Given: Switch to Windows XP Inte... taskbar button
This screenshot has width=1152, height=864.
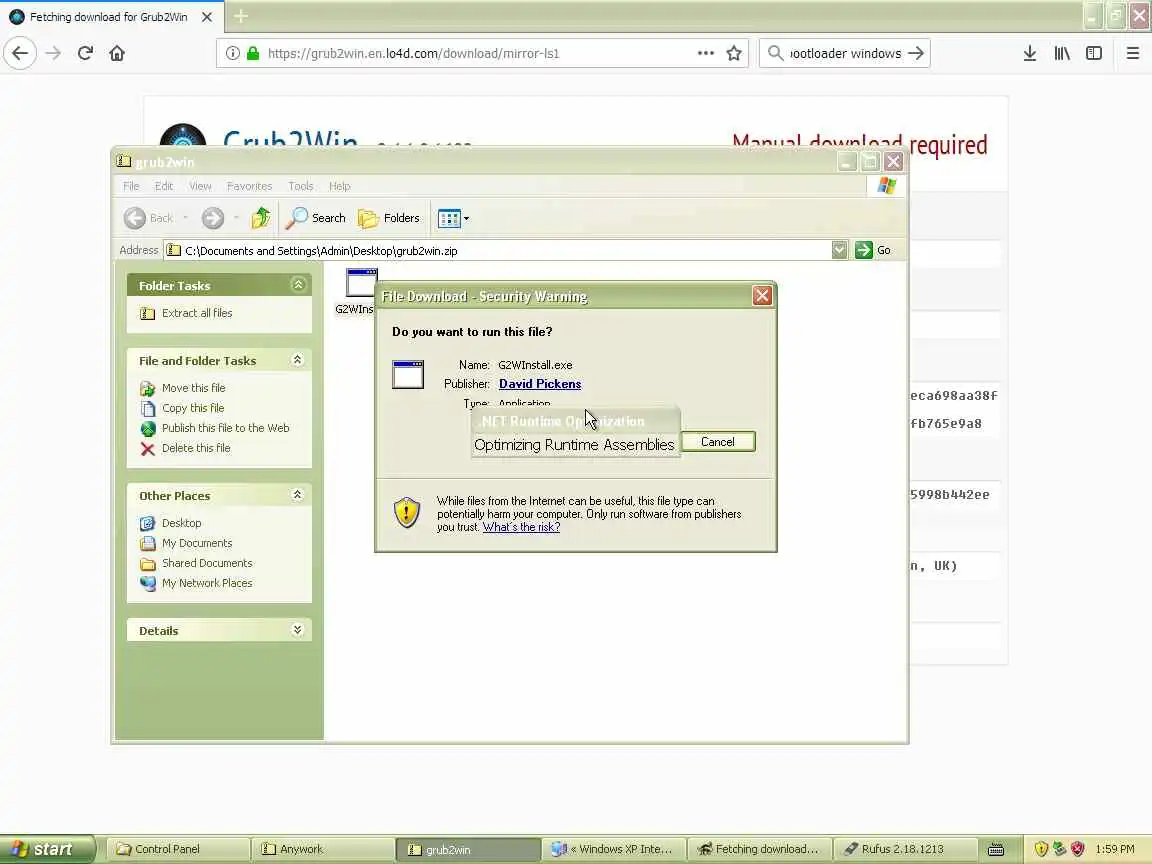Looking at the screenshot, I should tap(614, 849).
